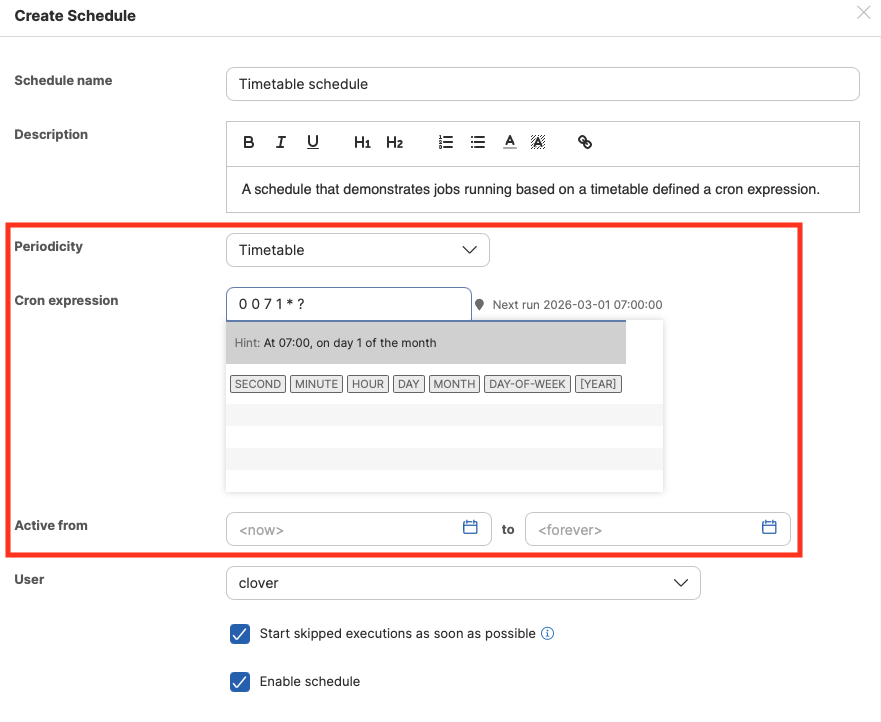Viewport: 881px width, 722px height.
Task: Insert a bullet list in the description
Action: [x=477, y=142]
